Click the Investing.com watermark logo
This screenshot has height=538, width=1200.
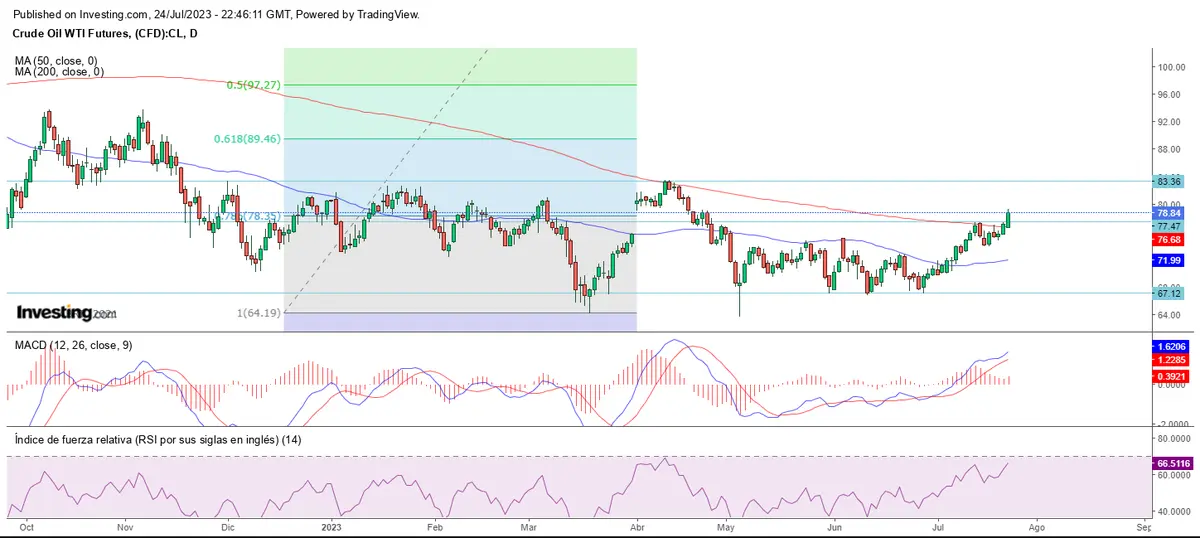click(x=66, y=313)
